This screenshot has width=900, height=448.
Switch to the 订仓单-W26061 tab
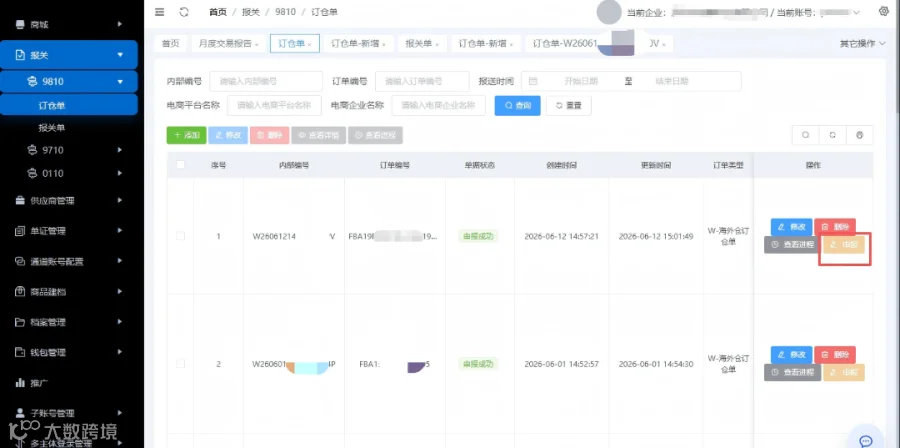(x=599, y=44)
